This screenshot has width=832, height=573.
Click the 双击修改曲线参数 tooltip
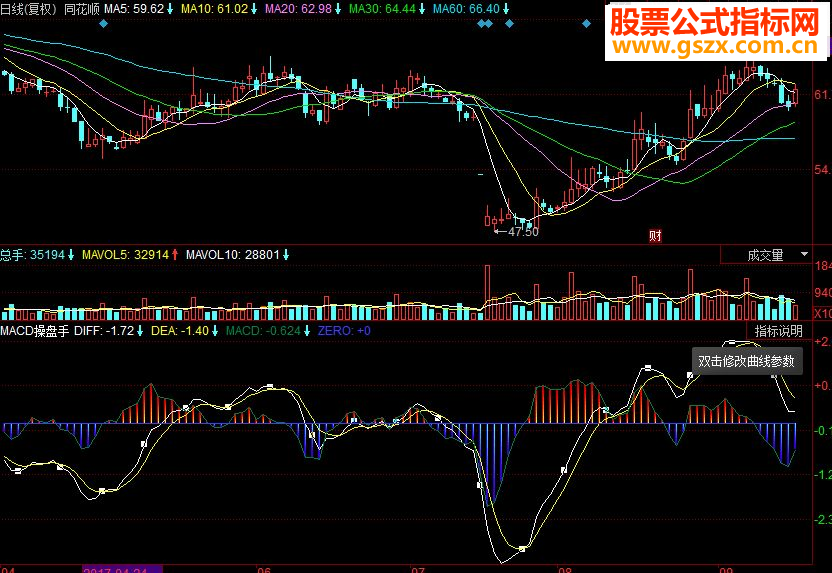pos(747,361)
